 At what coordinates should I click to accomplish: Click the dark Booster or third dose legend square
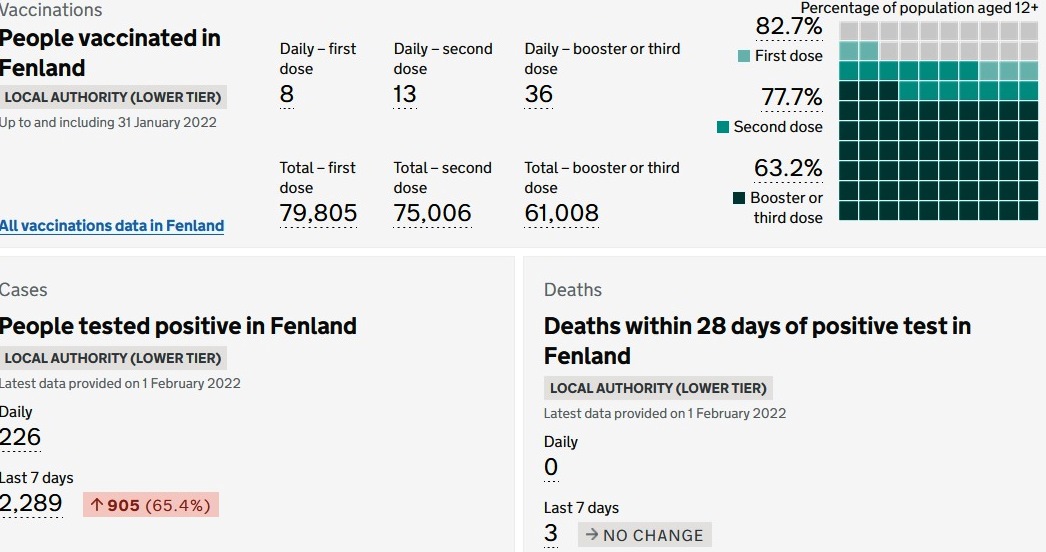coord(740,198)
